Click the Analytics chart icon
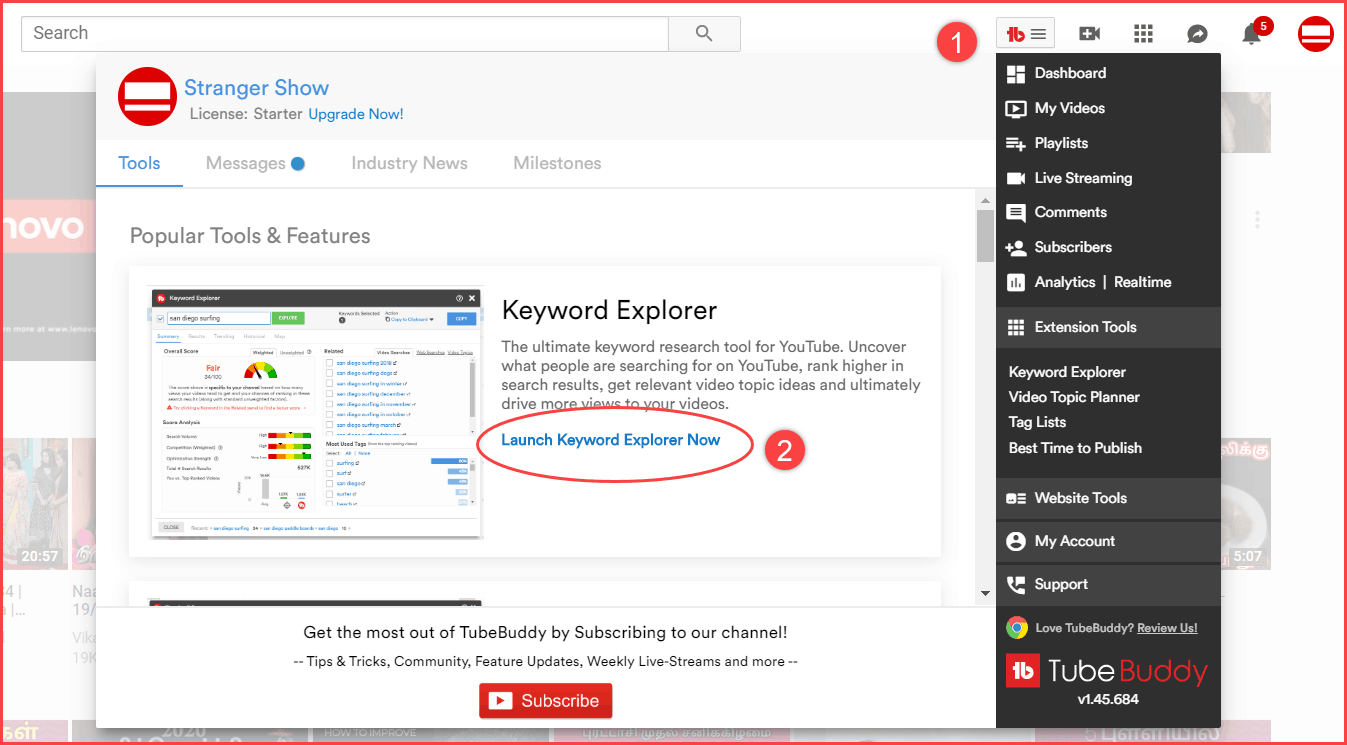 click(x=1016, y=283)
